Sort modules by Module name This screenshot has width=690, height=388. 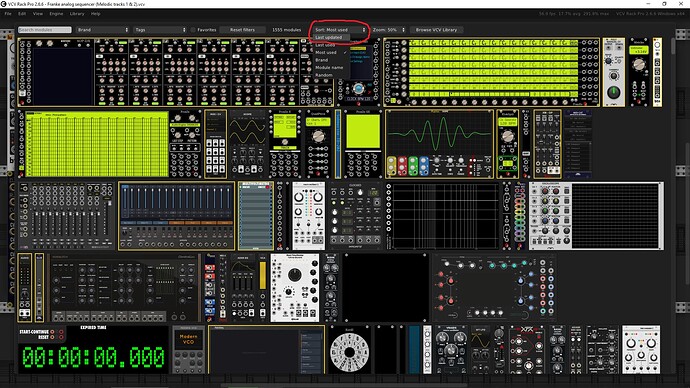tap(331, 67)
